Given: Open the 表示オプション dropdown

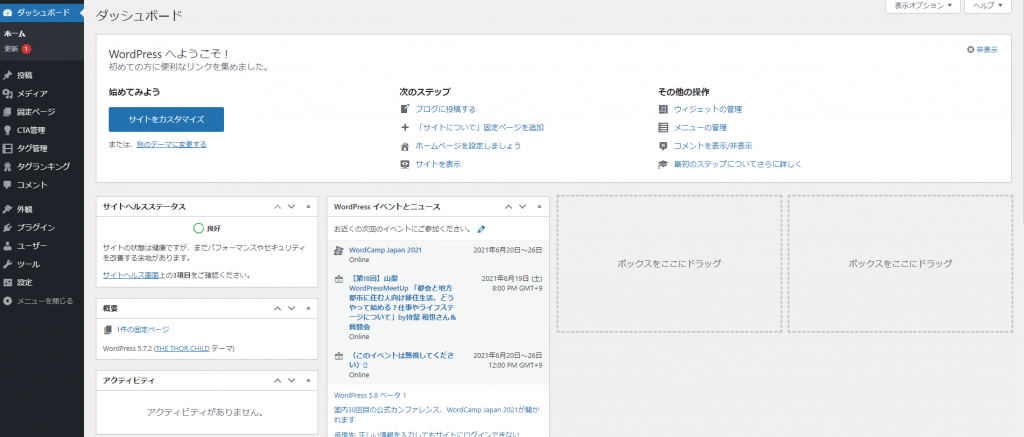Looking at the screenshot, I should (922, 5).
